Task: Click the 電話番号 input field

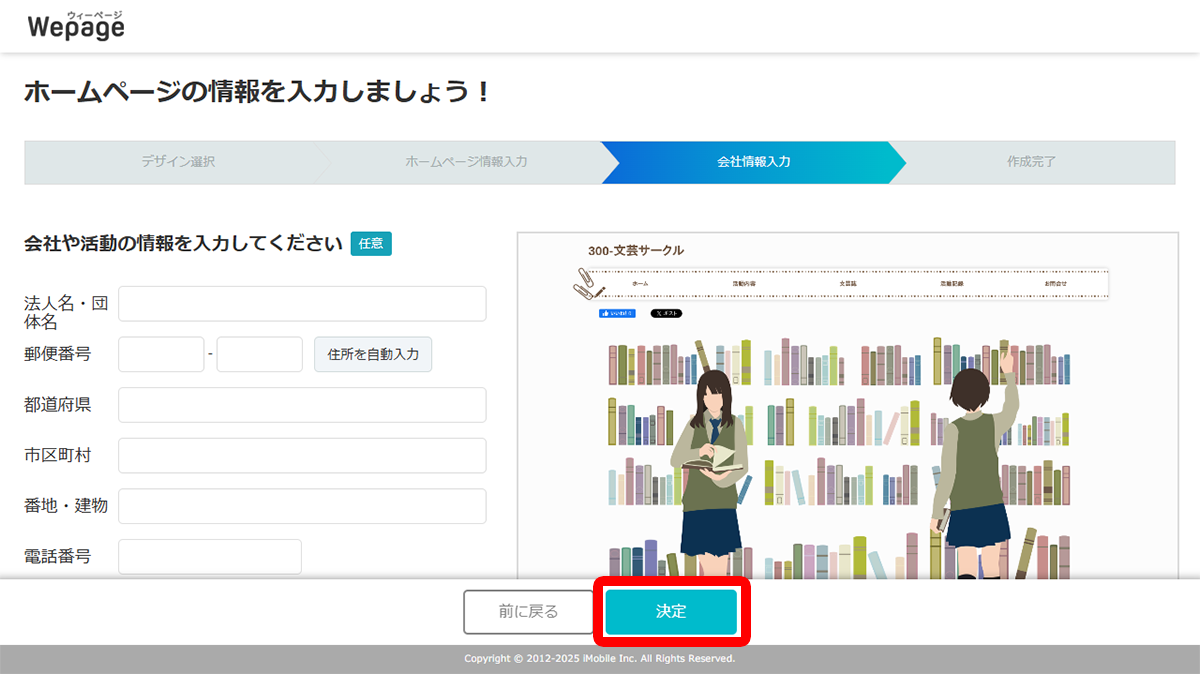Action: [209, 555]
